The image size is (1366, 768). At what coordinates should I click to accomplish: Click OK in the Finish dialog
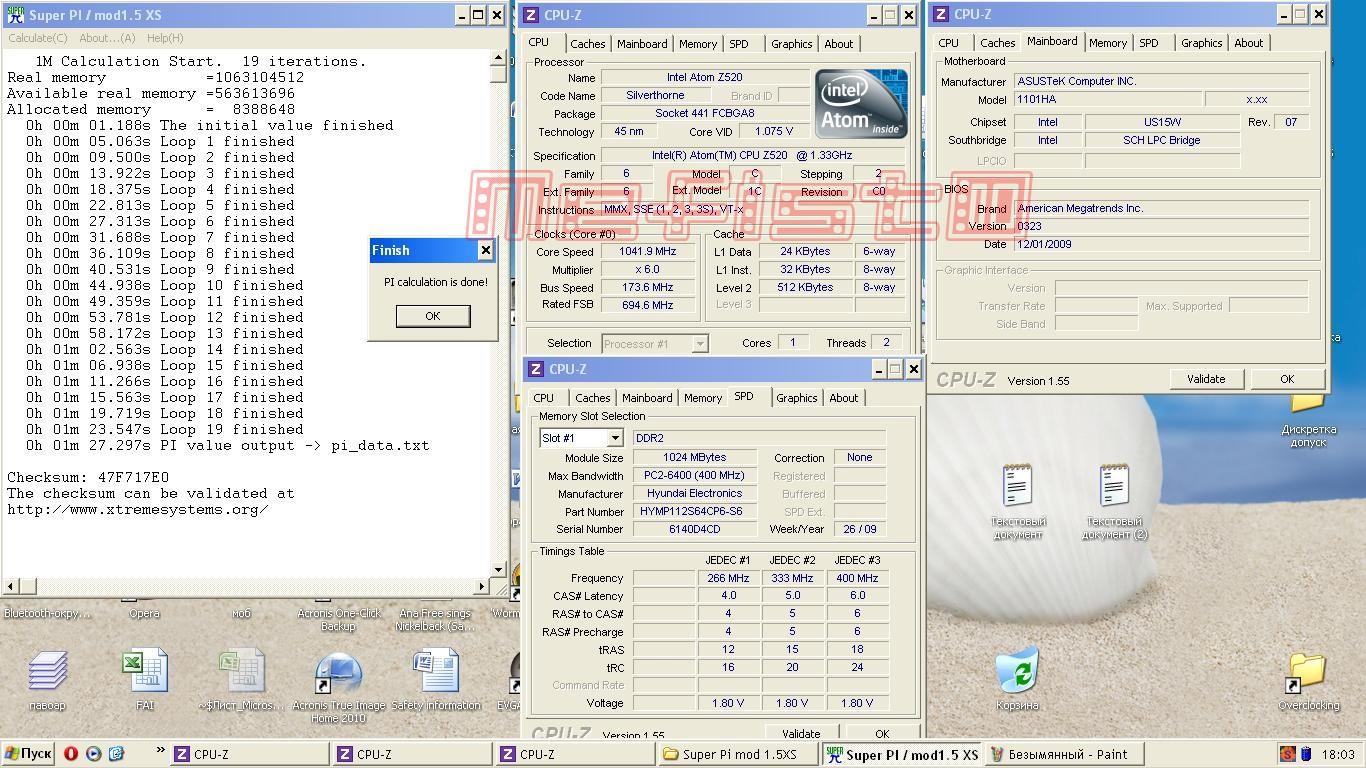pos(432,315)
